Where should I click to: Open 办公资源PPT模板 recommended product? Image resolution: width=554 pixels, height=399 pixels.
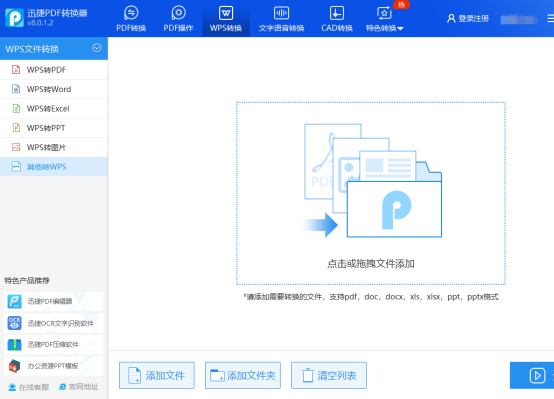coord(53,366)
